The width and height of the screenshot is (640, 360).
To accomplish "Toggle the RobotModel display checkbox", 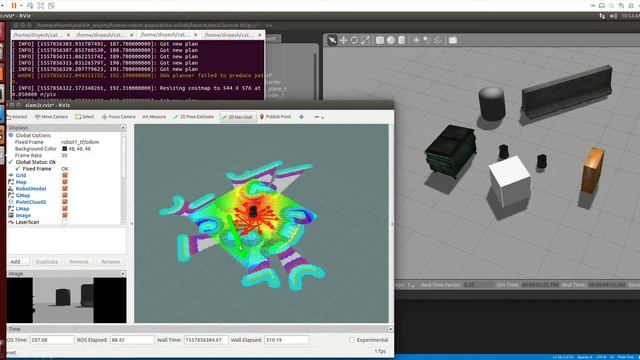I will click(x=64, y=189).
